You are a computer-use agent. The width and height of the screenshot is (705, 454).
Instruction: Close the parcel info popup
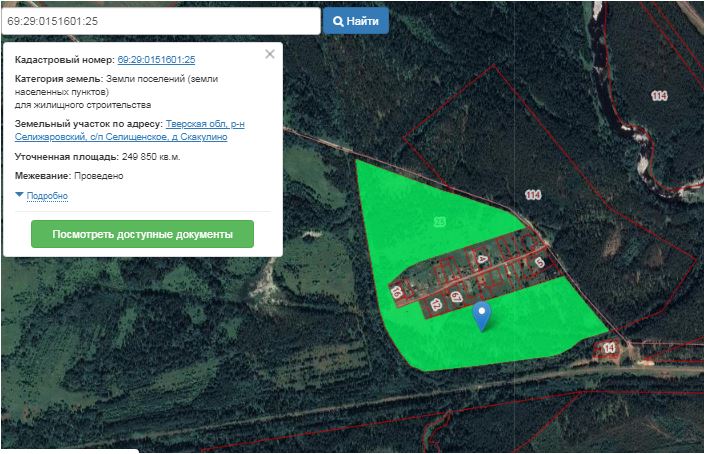click(270, 54)
